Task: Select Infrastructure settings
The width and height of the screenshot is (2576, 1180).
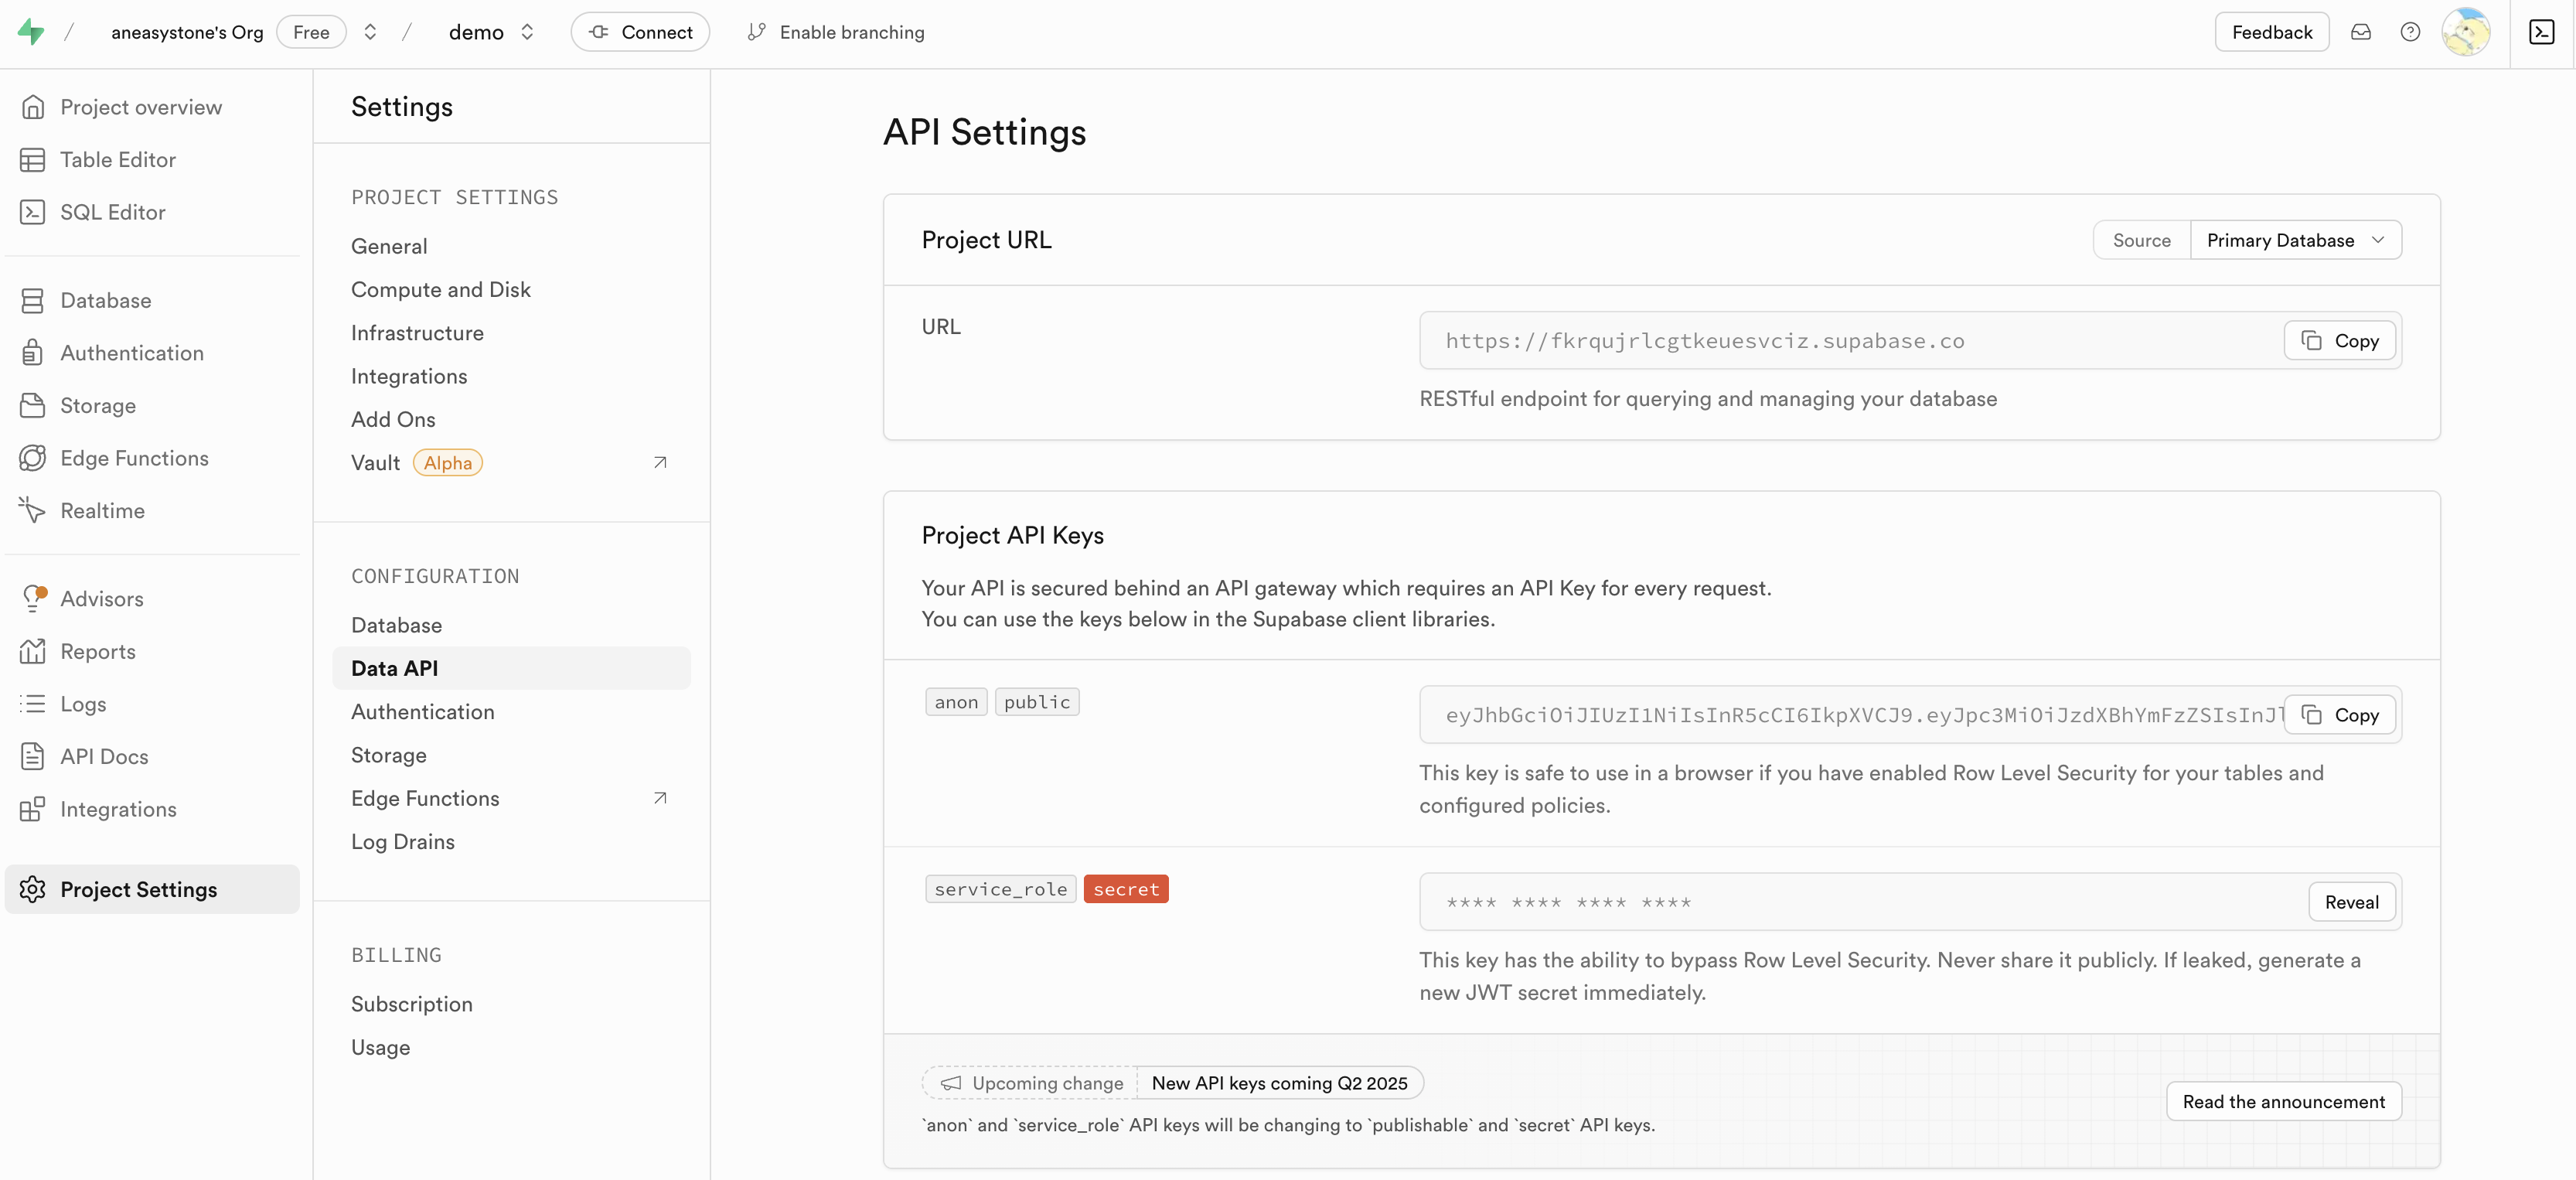Action: tap(417, 333)
